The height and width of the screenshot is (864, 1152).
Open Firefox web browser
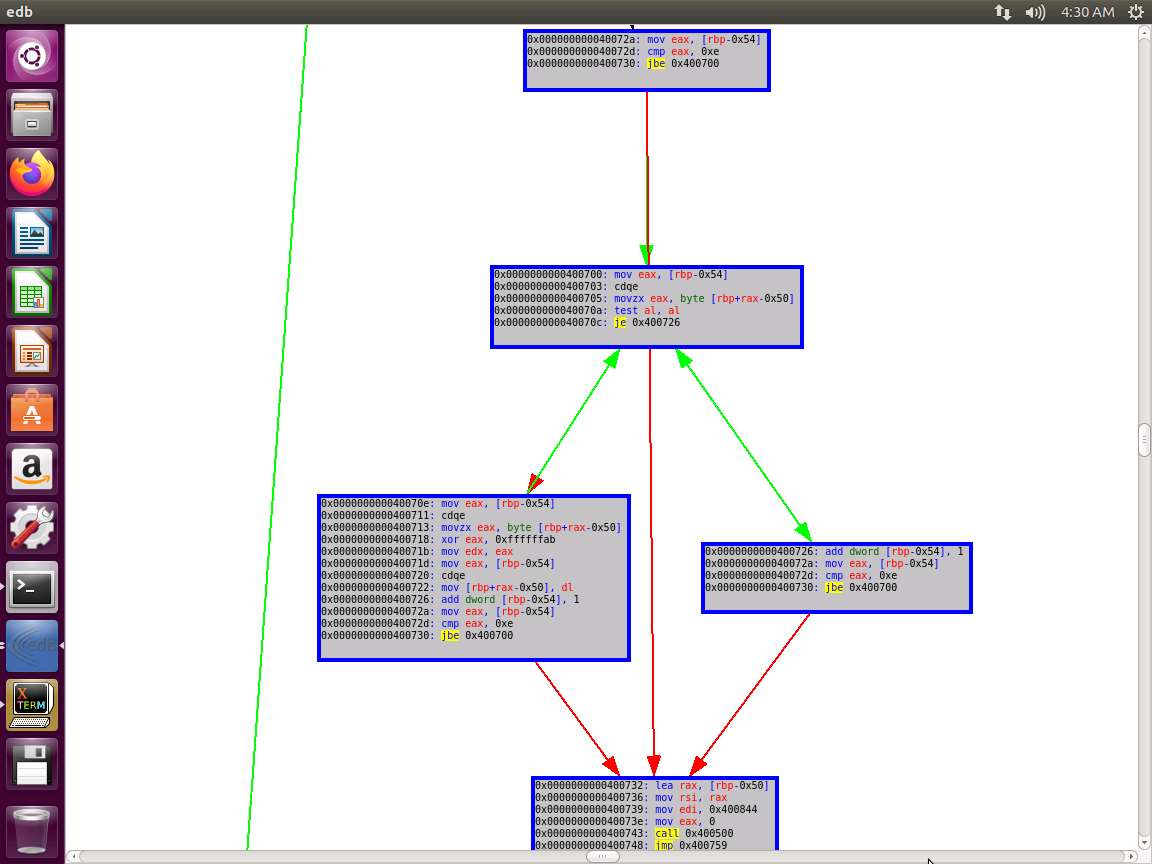pyautogui.click(x=32, y=174)
